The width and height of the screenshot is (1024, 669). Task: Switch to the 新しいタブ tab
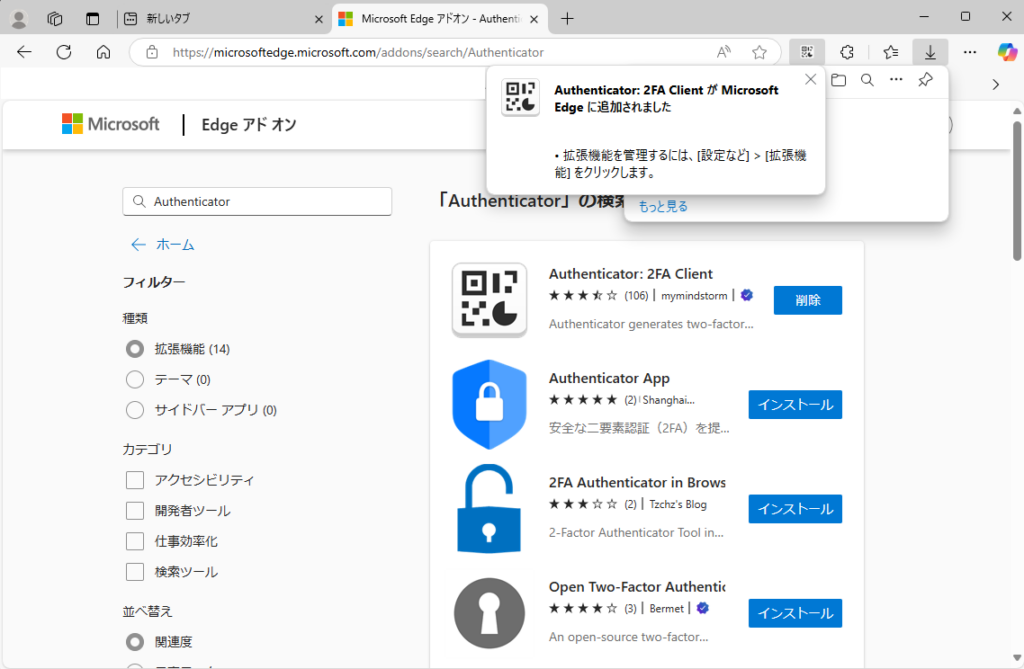pyautogui.click(x=222, y=19)
